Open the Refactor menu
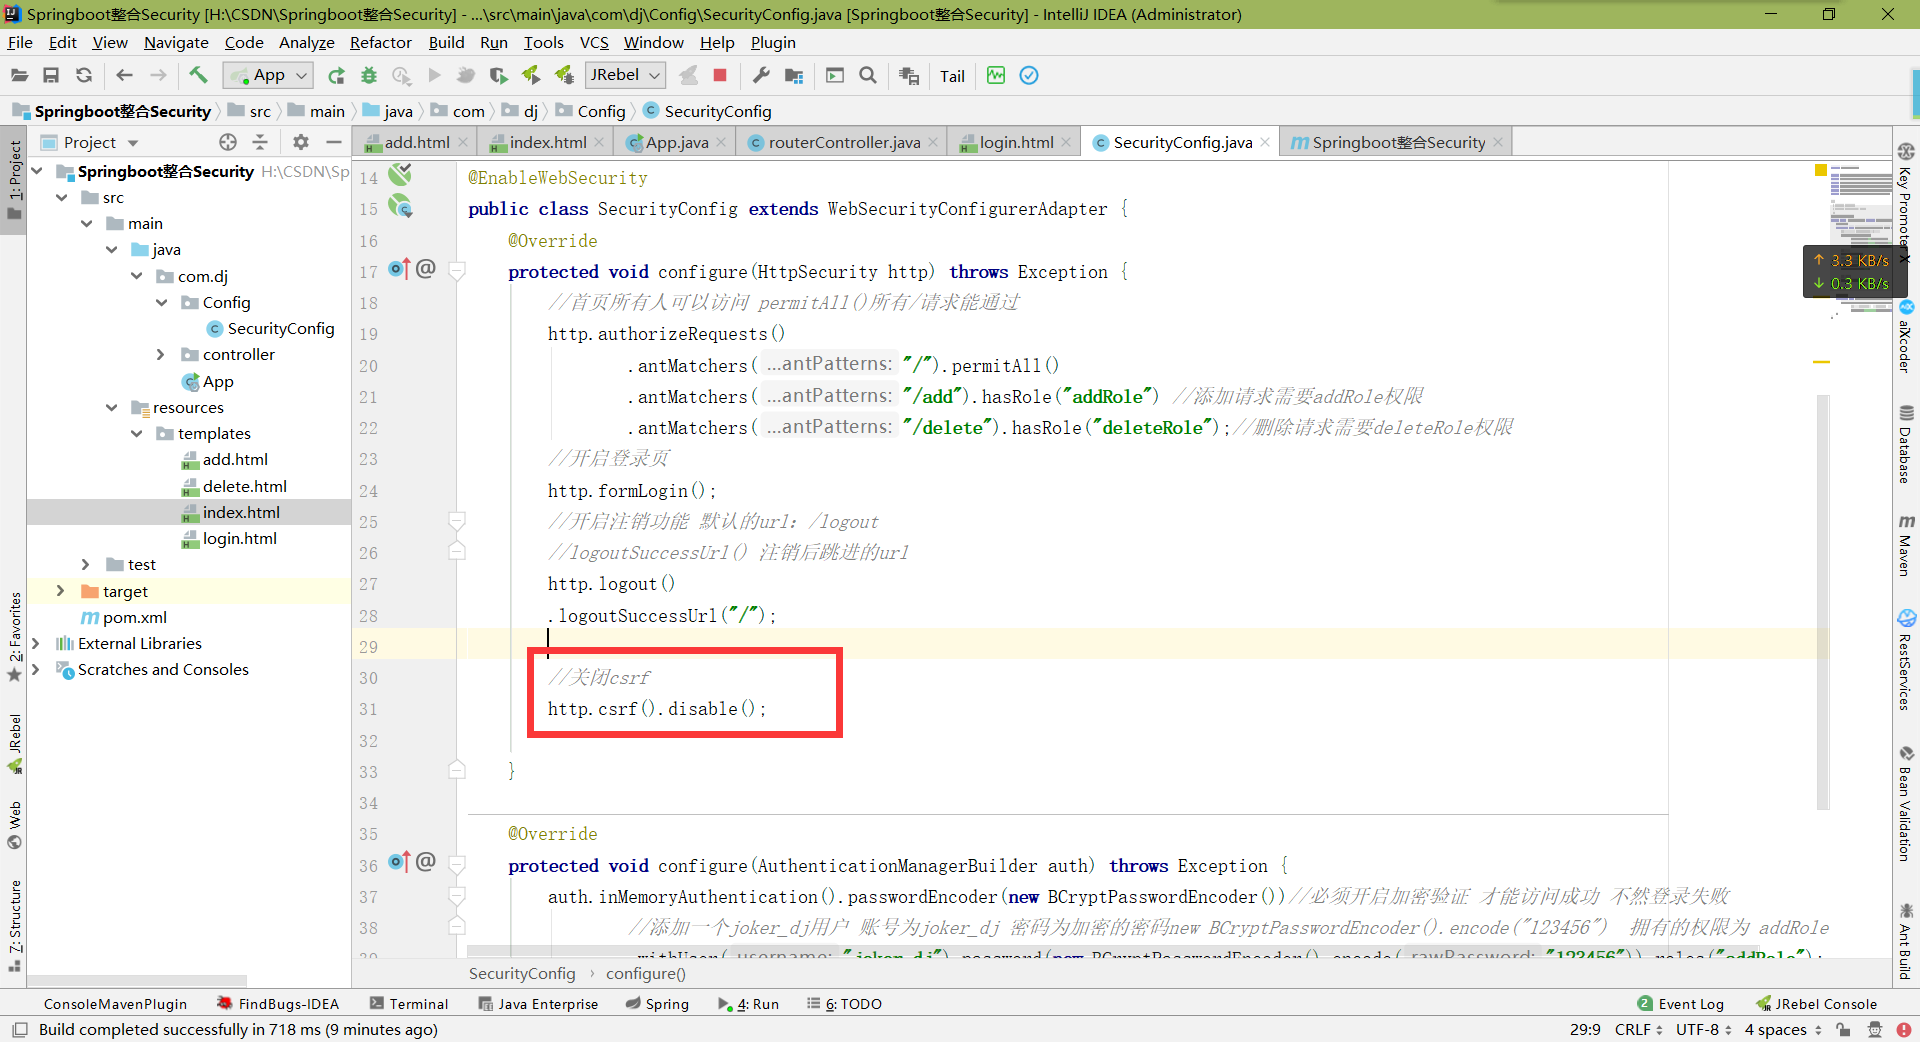This screenshot has width=1920, height=1042. pyautogui.click(x=380, y=42)
